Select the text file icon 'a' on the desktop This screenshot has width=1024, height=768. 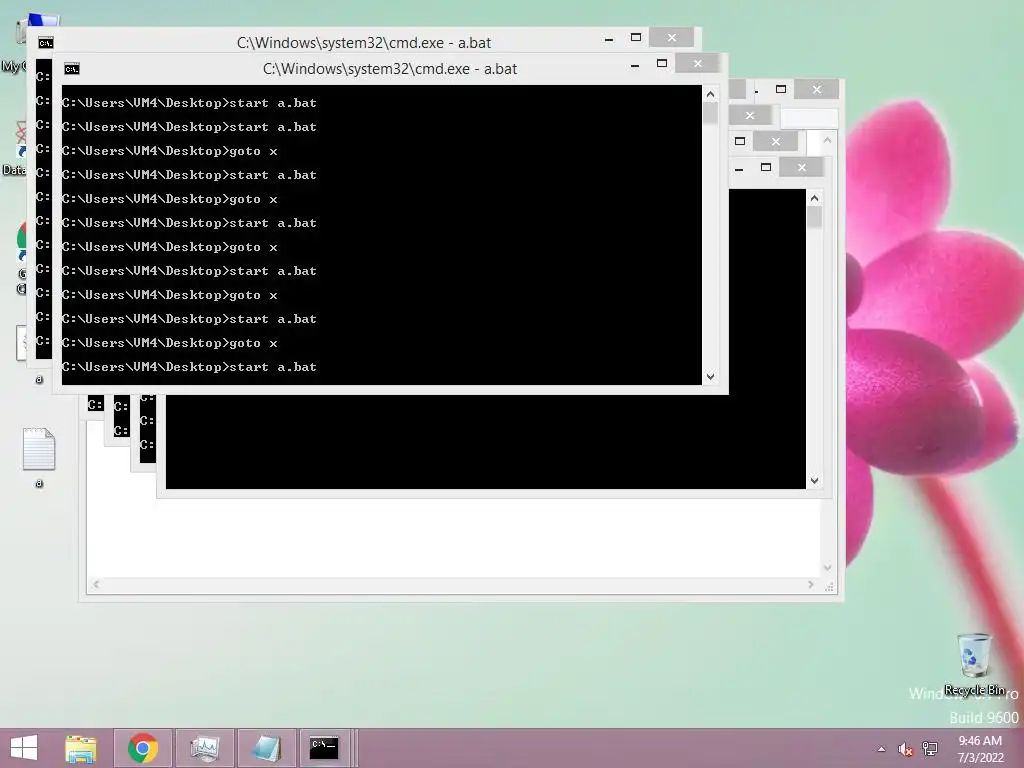(x=39, y=456)
